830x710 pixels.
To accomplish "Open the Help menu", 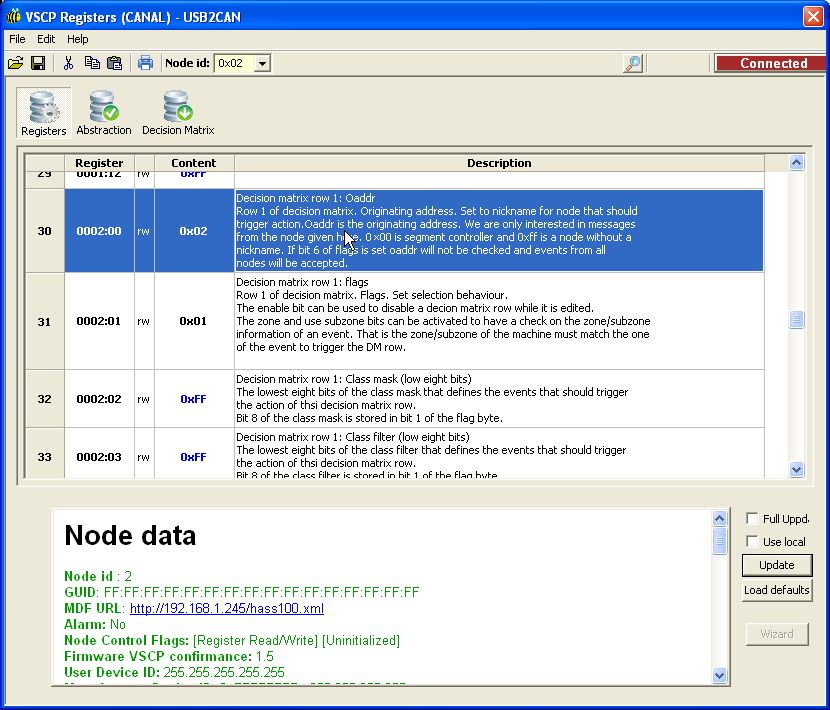I will [x=78, y=39].
